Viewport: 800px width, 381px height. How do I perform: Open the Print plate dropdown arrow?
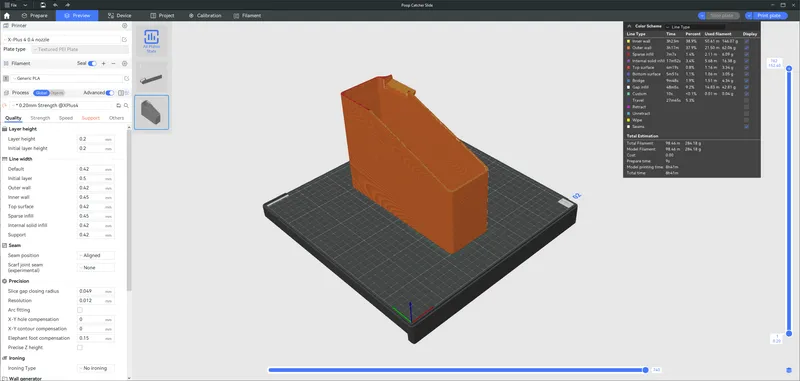(x=749, y=16)
